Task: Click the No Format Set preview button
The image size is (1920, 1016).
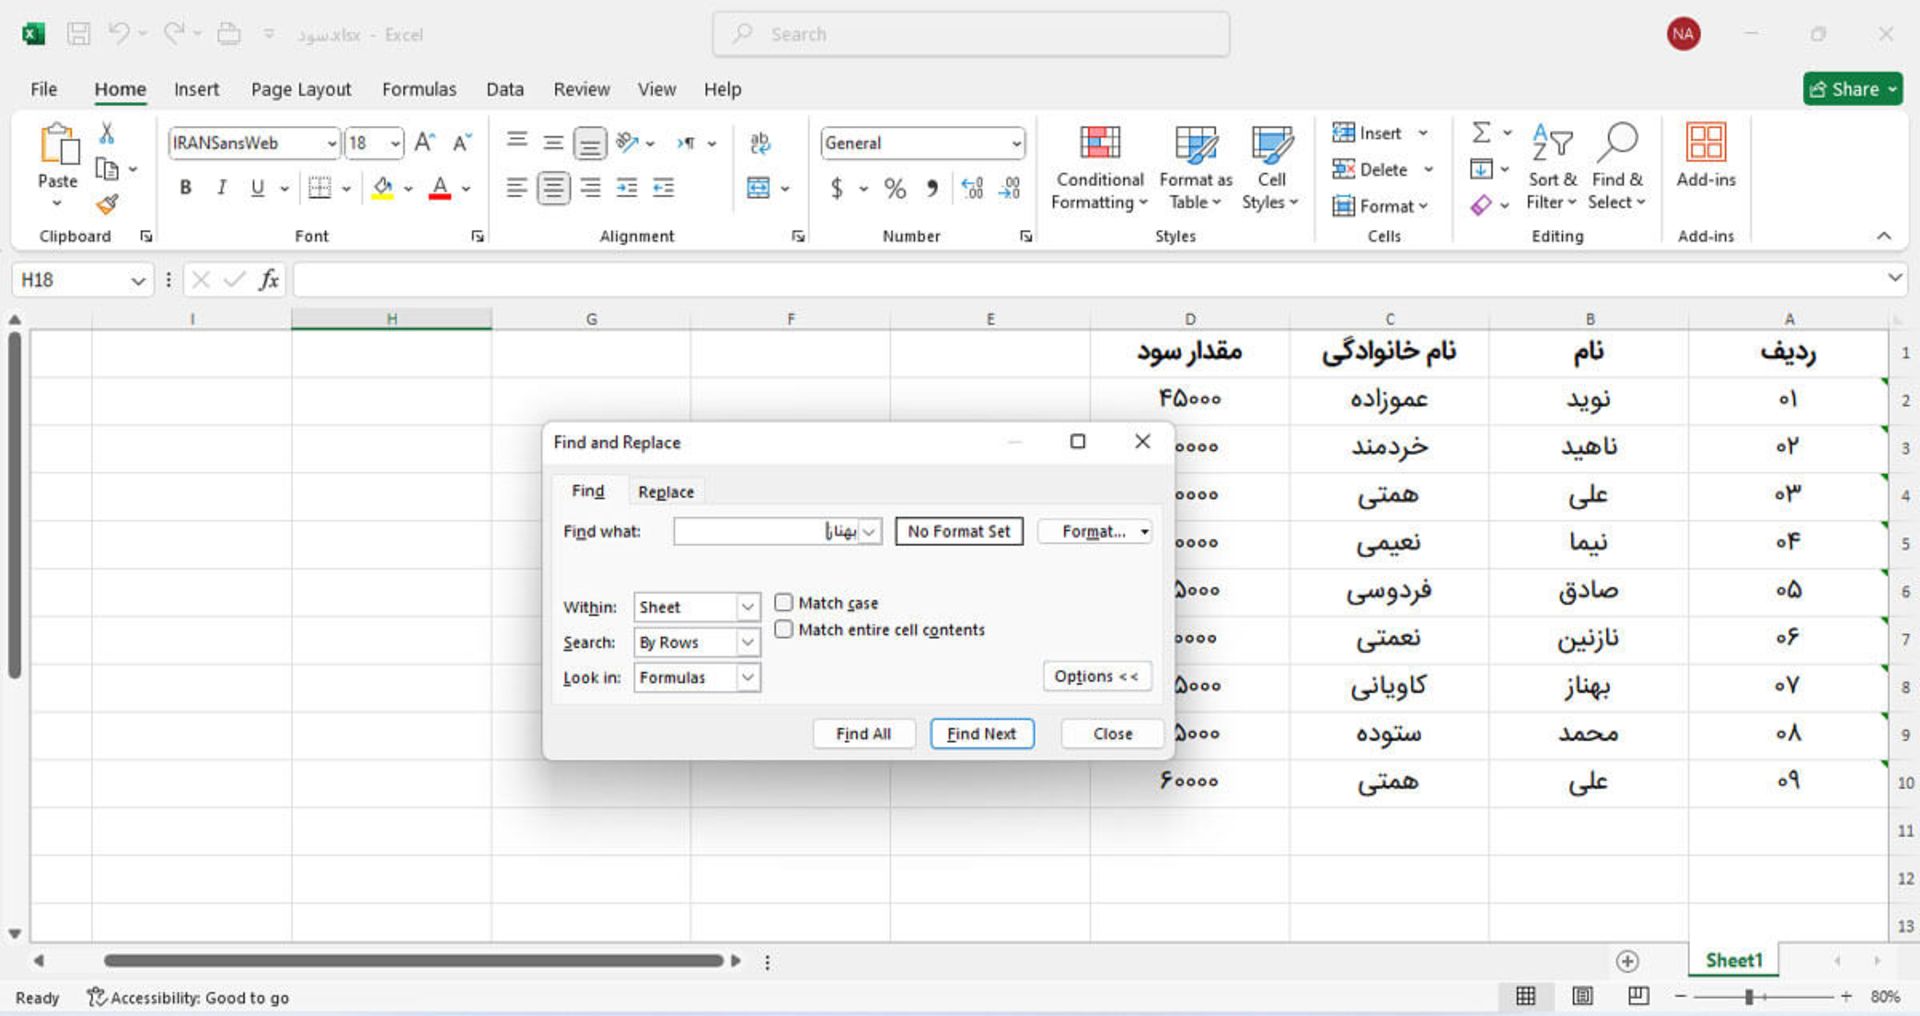Action: coord(959,532)
